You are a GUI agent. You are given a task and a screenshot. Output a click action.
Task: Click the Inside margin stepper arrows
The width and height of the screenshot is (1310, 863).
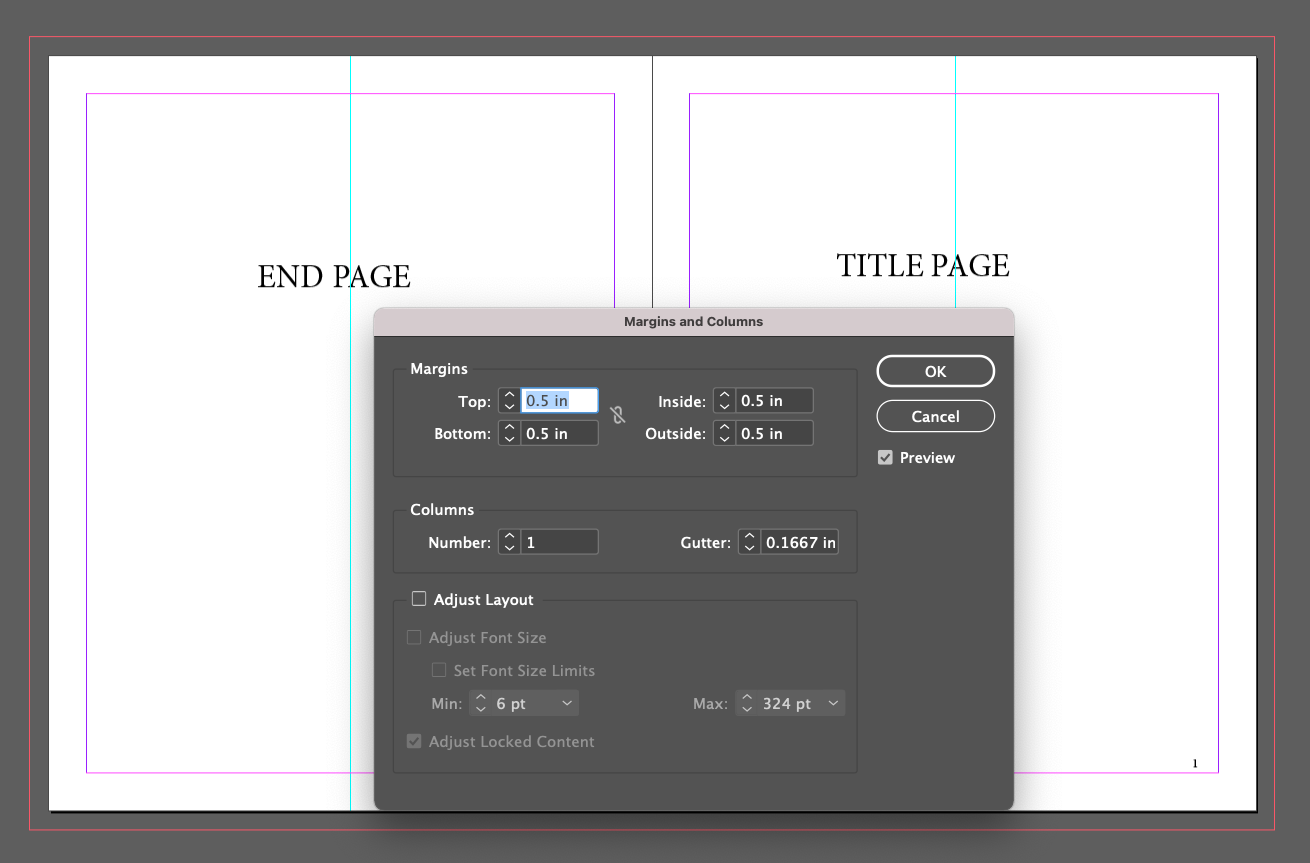tap(724, 401)
